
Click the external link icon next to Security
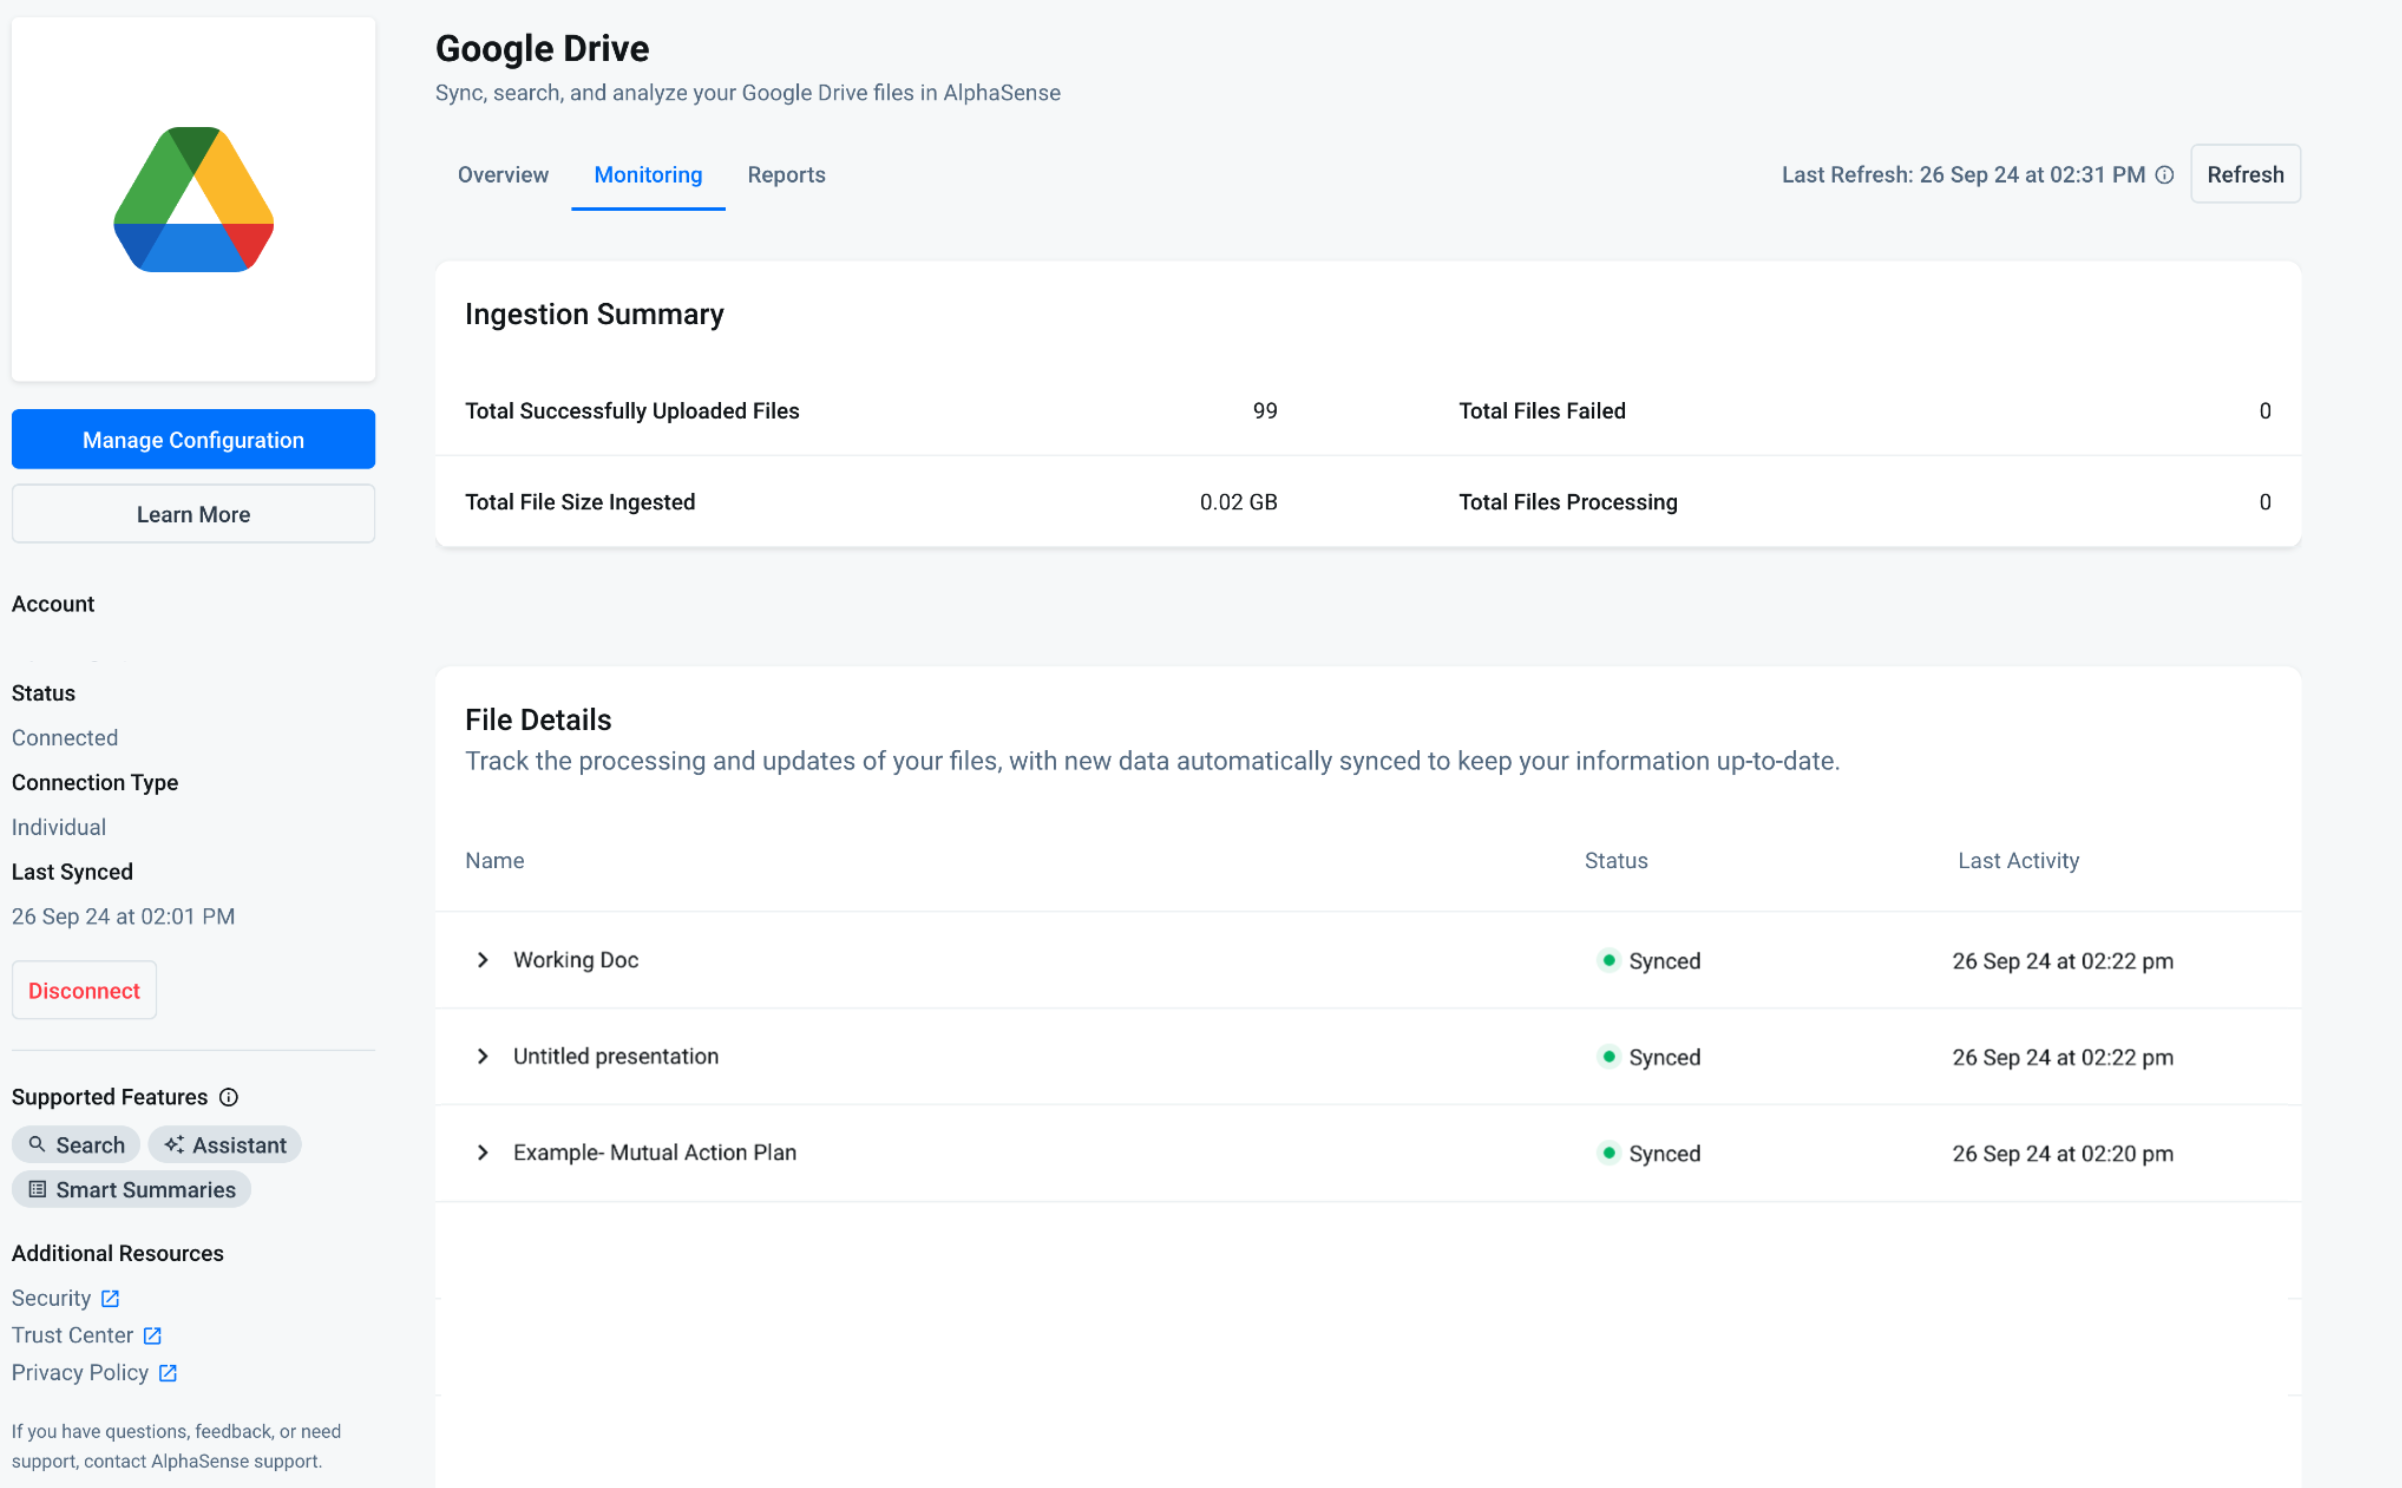pyautogui.click(x=110, y=1298)
